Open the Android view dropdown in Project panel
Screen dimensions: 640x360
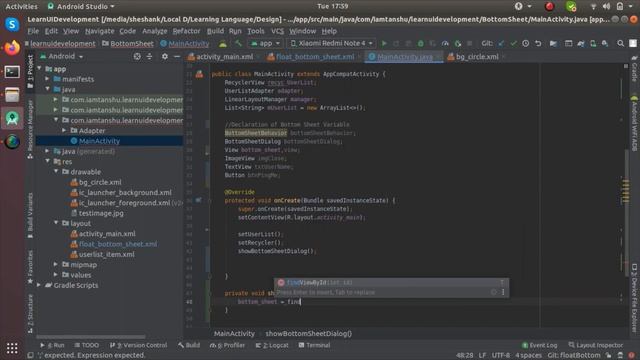click(61, 56)
